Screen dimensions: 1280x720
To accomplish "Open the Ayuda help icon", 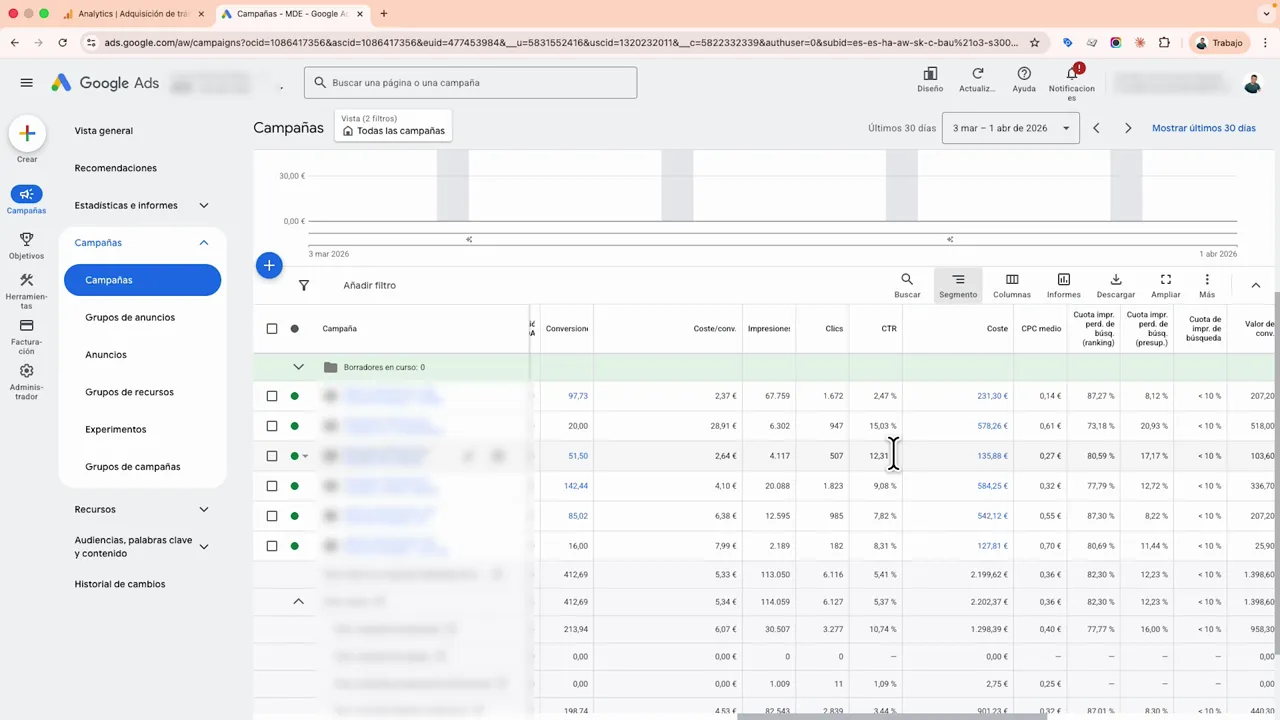I will [x=1024, y=74].
